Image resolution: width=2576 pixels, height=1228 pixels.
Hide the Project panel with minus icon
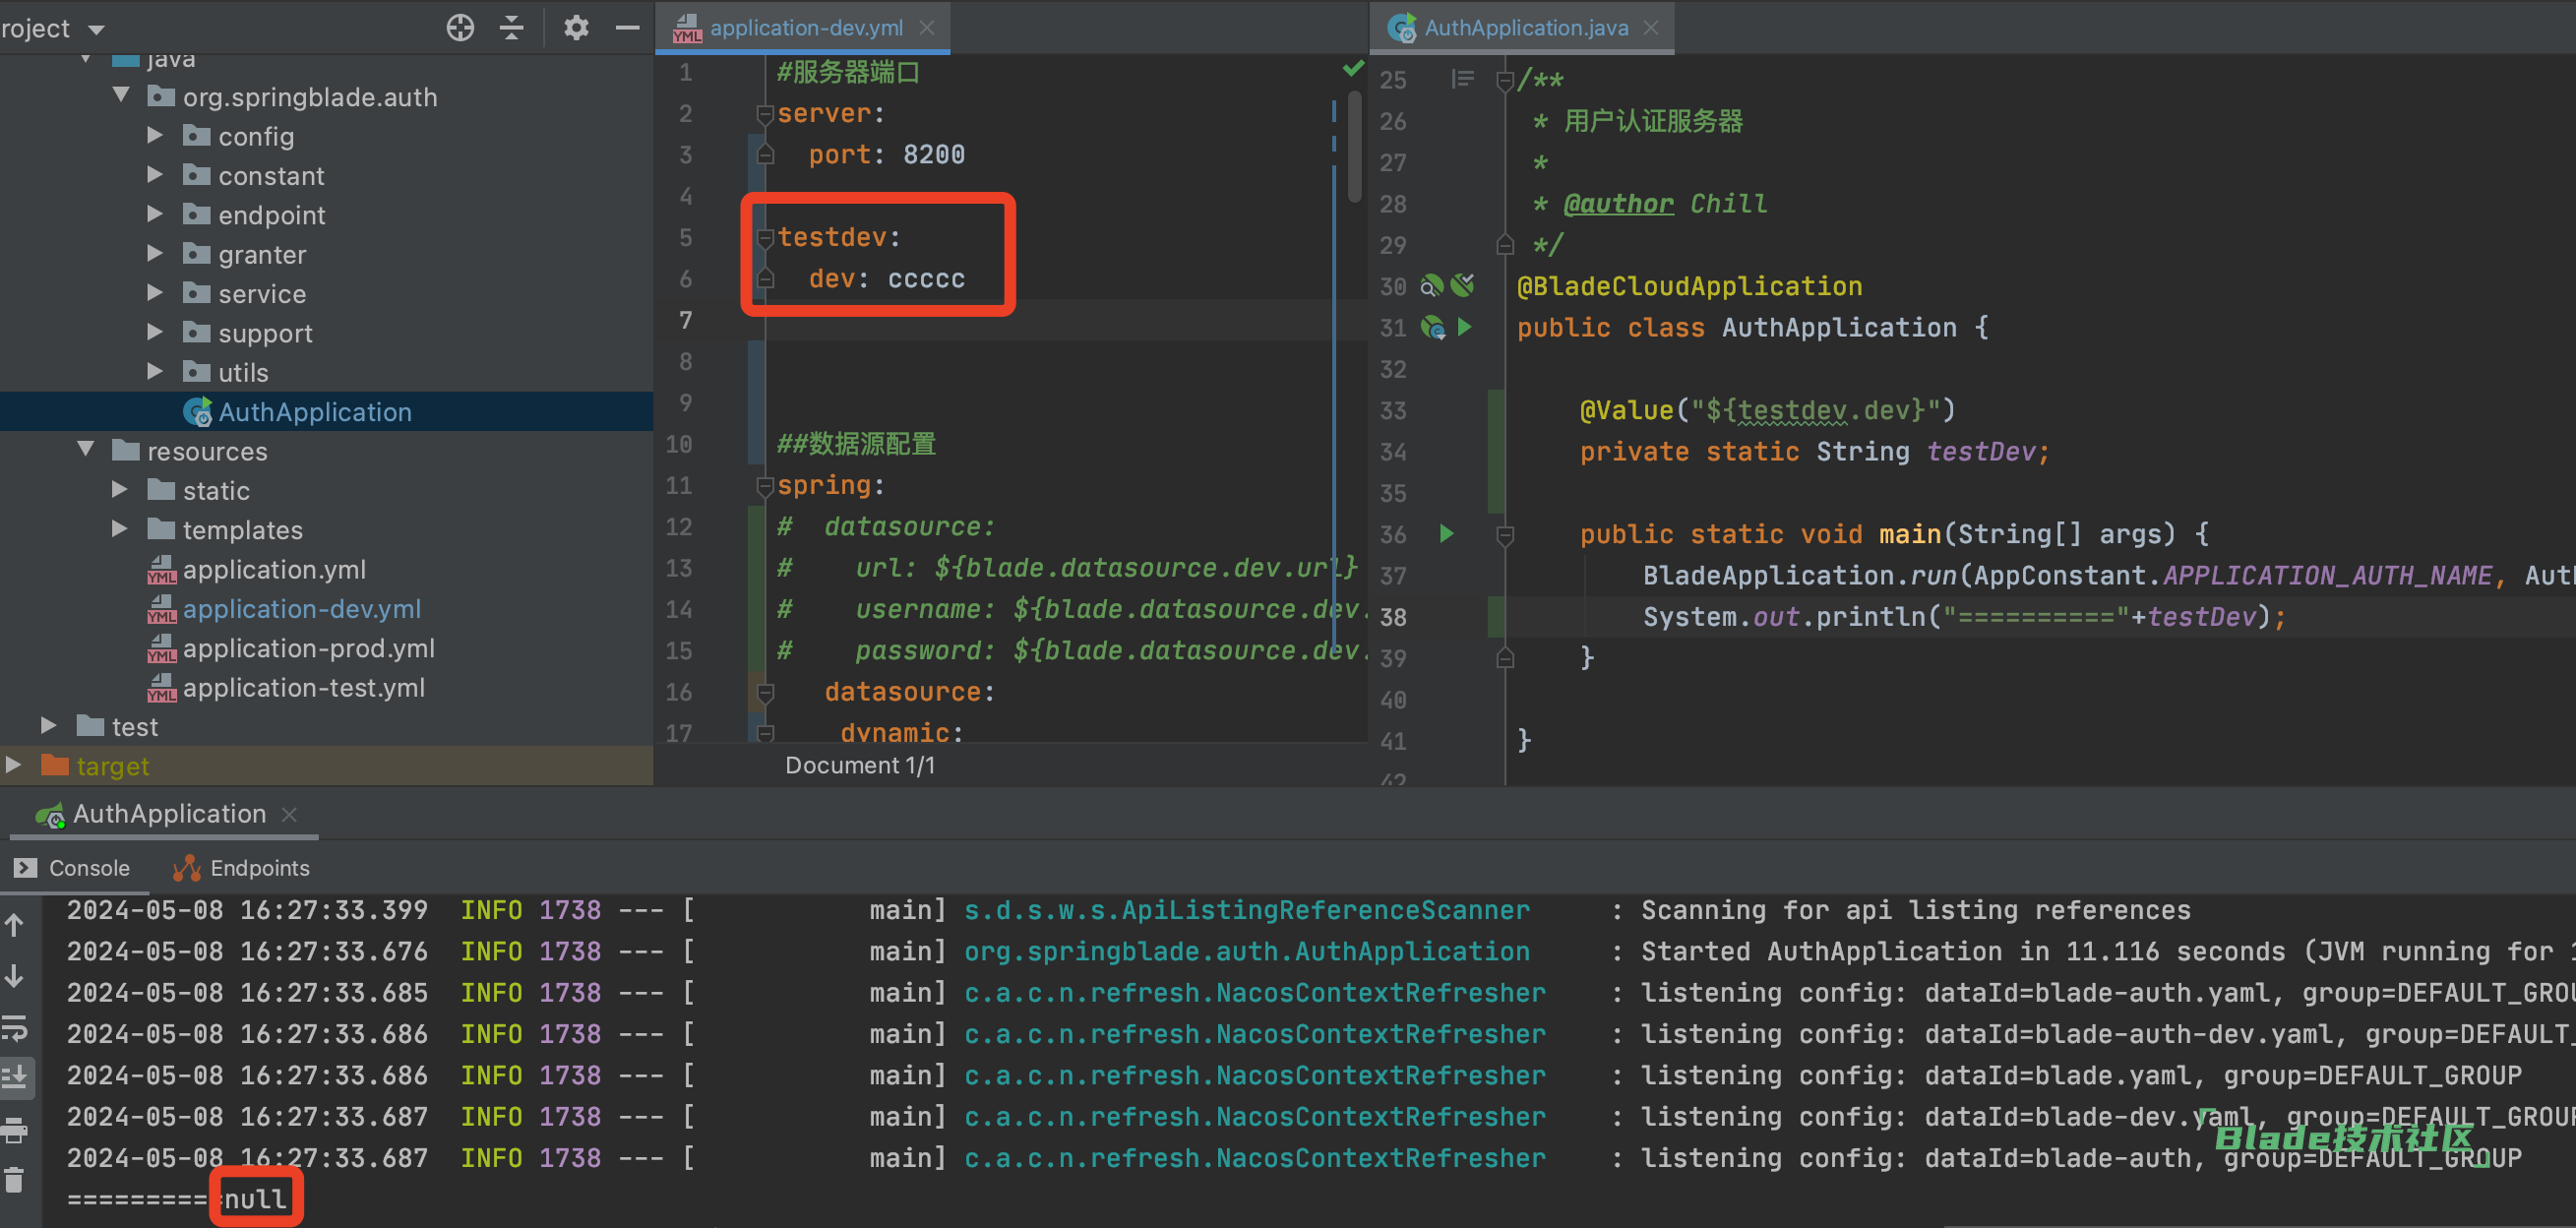pos(627,27)
